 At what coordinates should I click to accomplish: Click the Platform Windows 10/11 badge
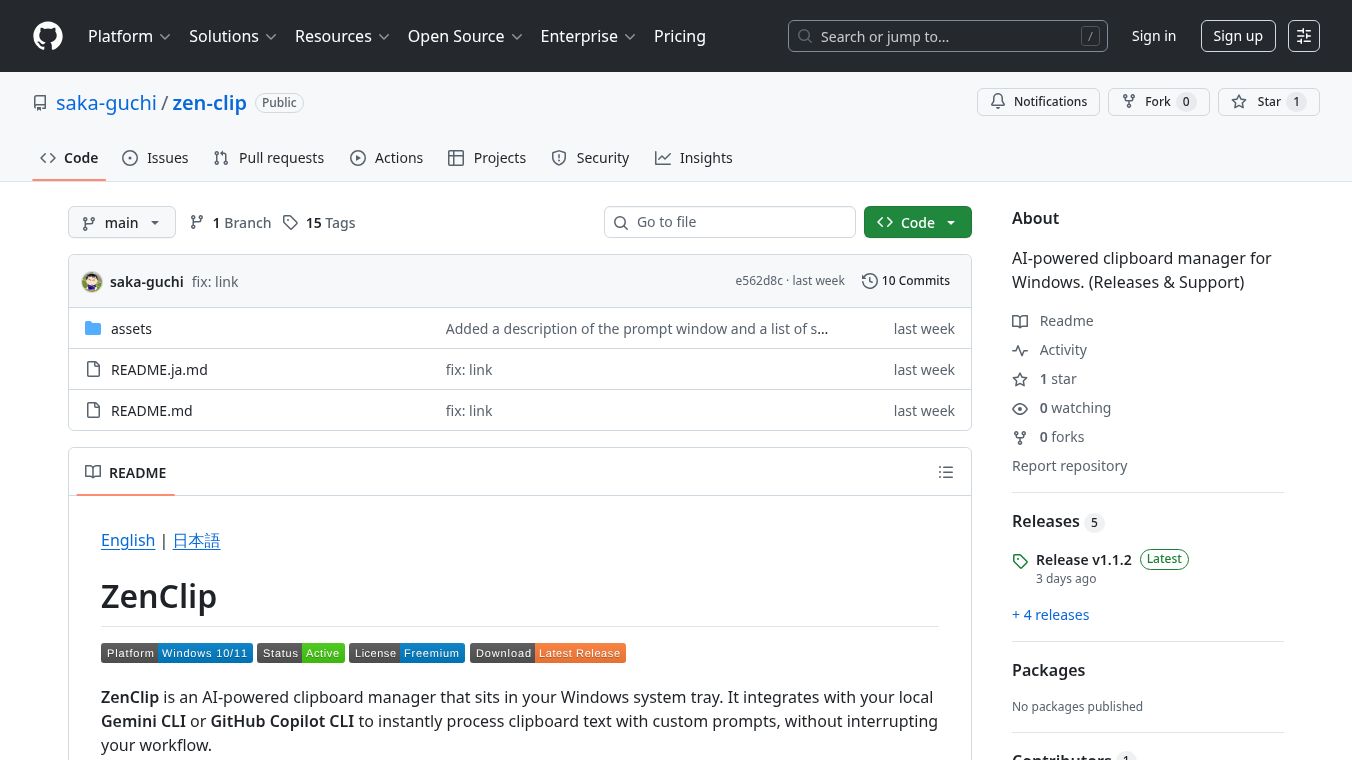pyautogui.click(x=176, y=653)
